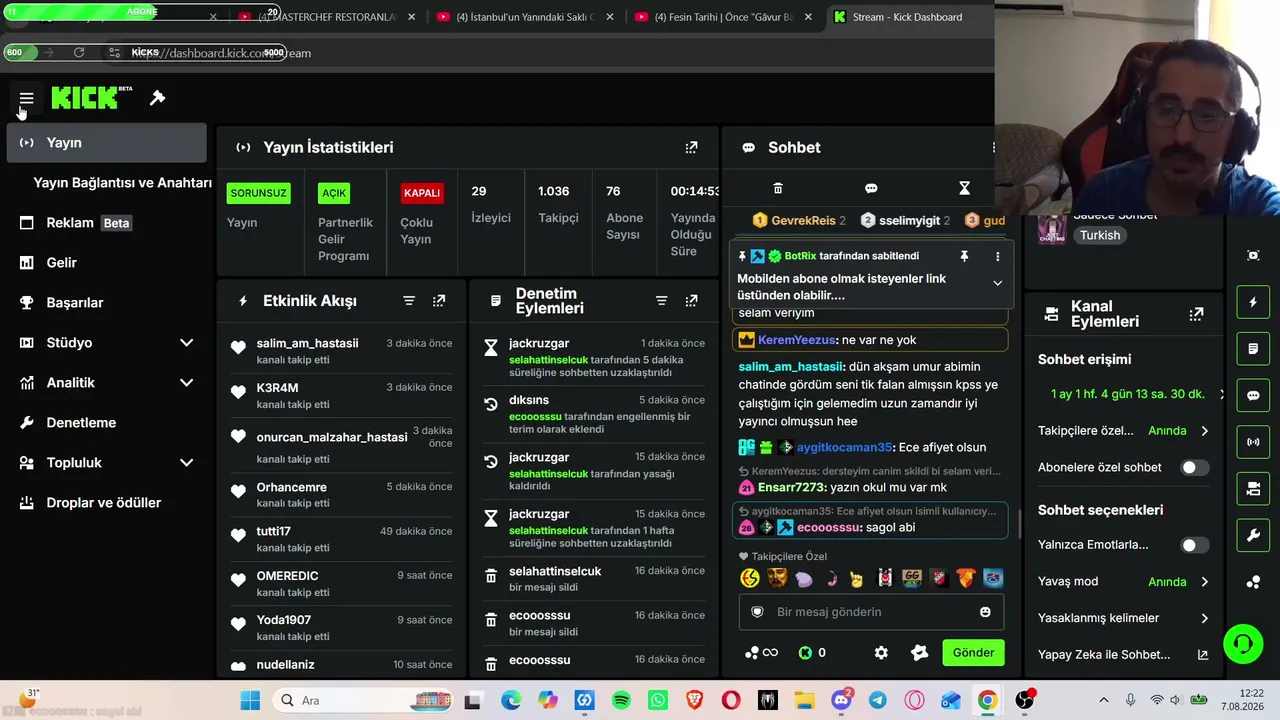1280x720 pixels.
Task: Go to Reklam Beta page
Action: (106, 223)
